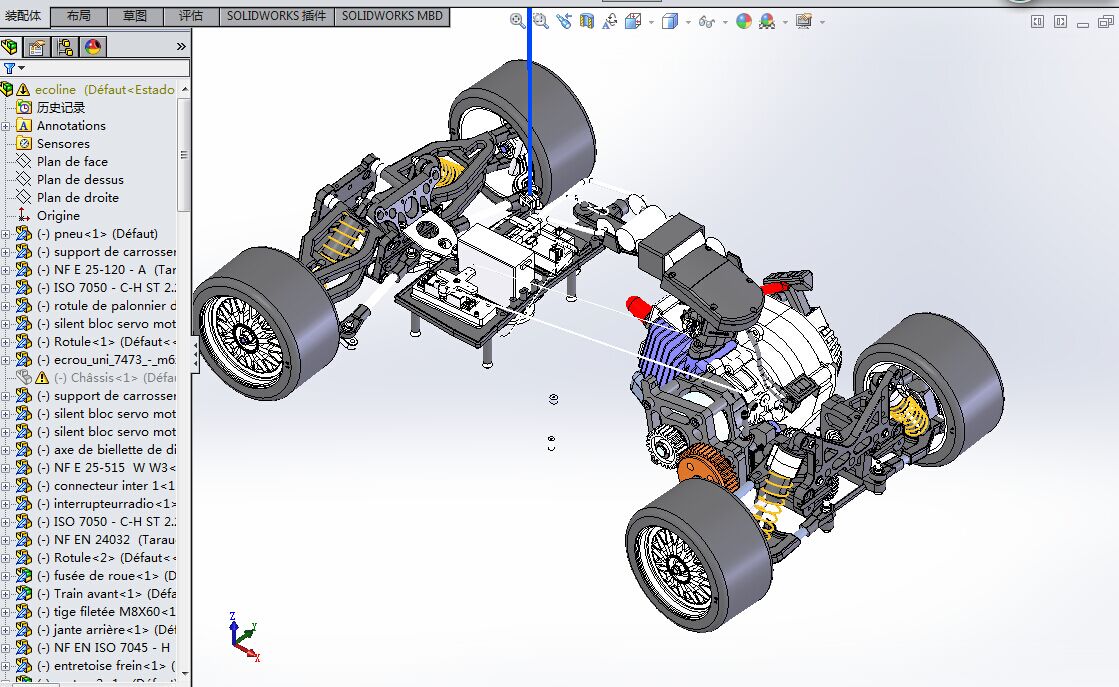
Task: Expand the panel with the double-chevron button
Action: [x=181, y=47]
